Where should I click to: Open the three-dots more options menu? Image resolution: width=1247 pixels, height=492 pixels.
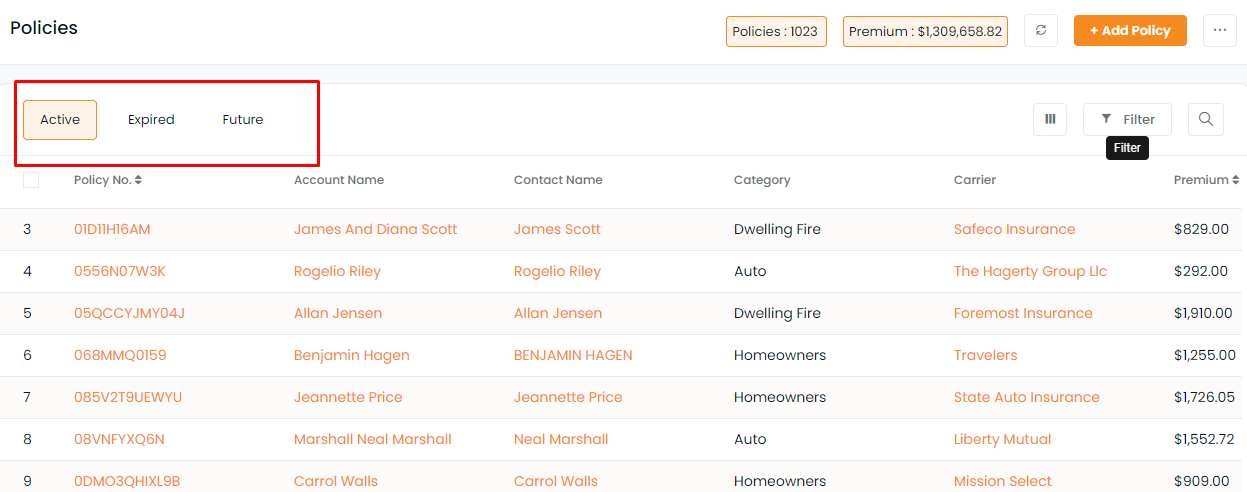coord(1220,31)
